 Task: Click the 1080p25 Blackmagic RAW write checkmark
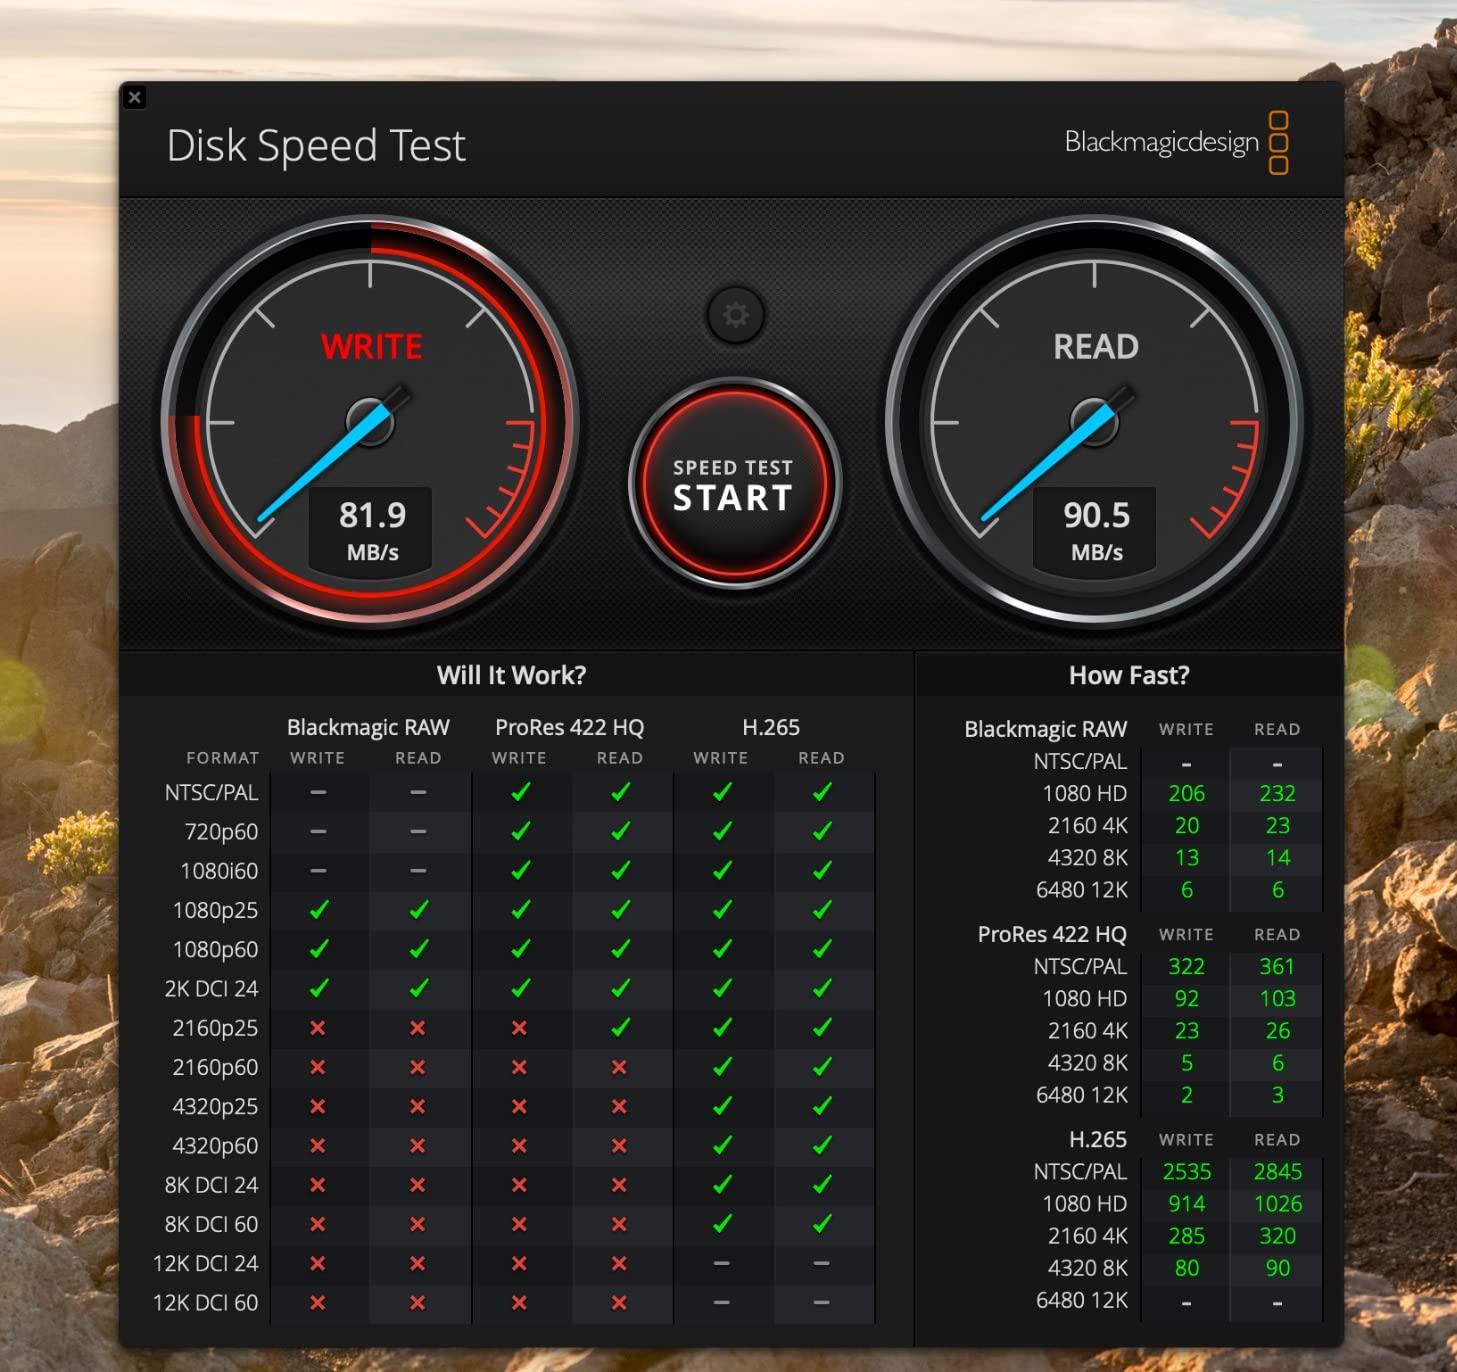(x=319, y=910)
